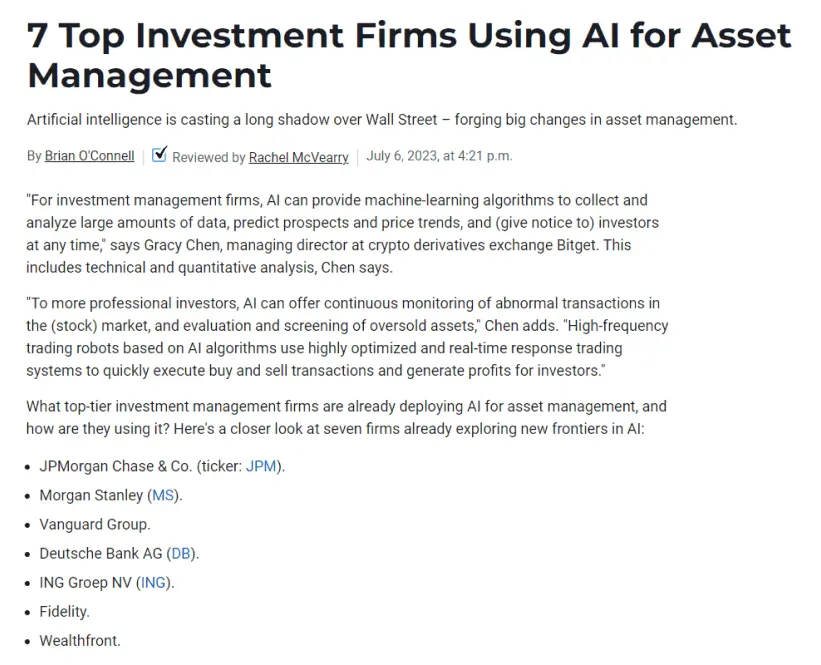
Task: Open the JPM ticker link
Action: click(261, 466)
